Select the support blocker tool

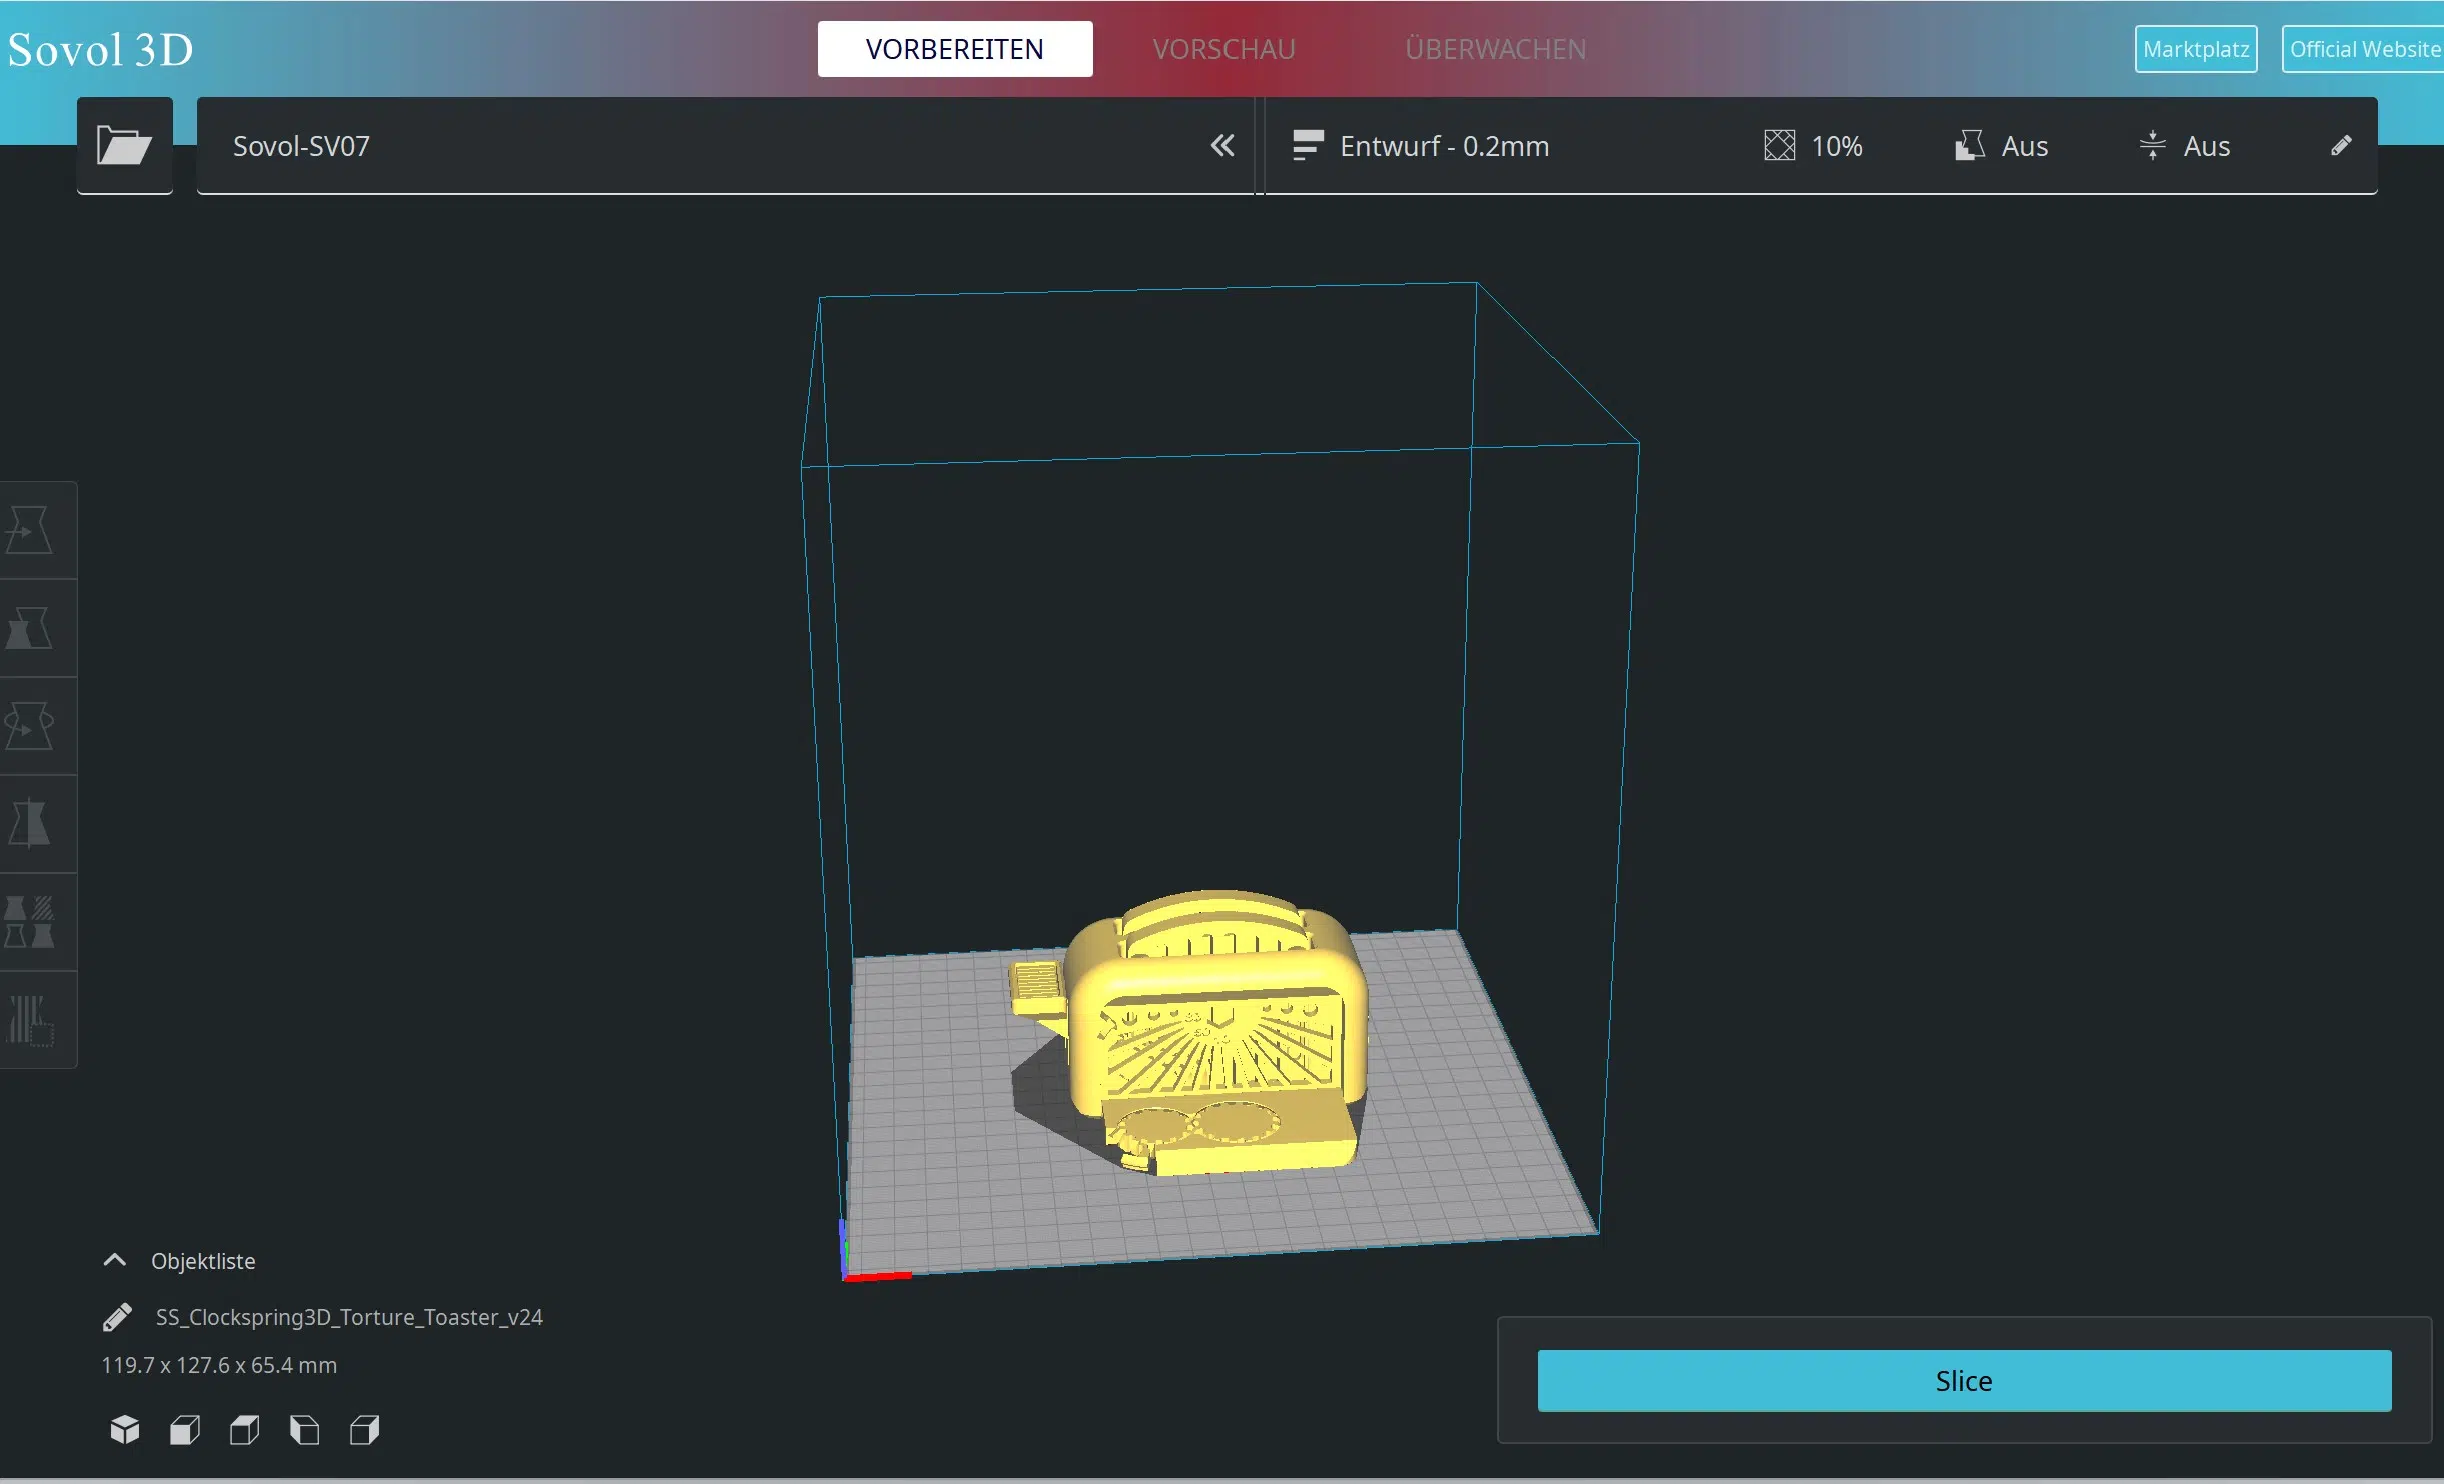tap(30, 1020)
